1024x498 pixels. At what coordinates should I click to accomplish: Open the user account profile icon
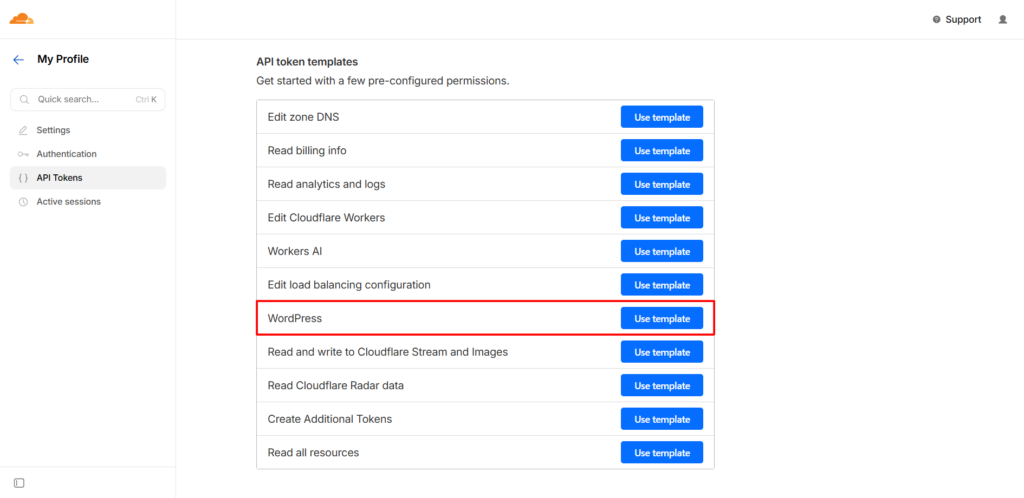pyautogui.click(x=1003, y=20)
